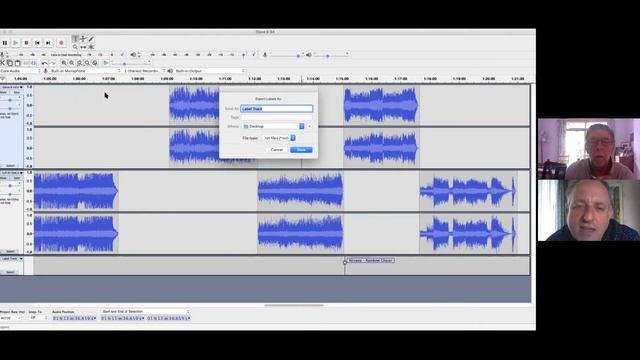Click the green Play button
Screen dimensions: 640x360
click(16, 43)
